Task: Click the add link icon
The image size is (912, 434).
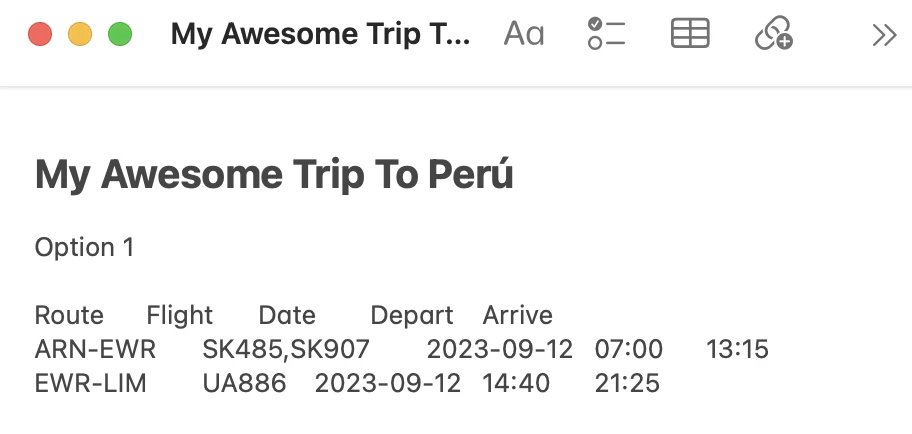Action: click(x=774, y=33)
